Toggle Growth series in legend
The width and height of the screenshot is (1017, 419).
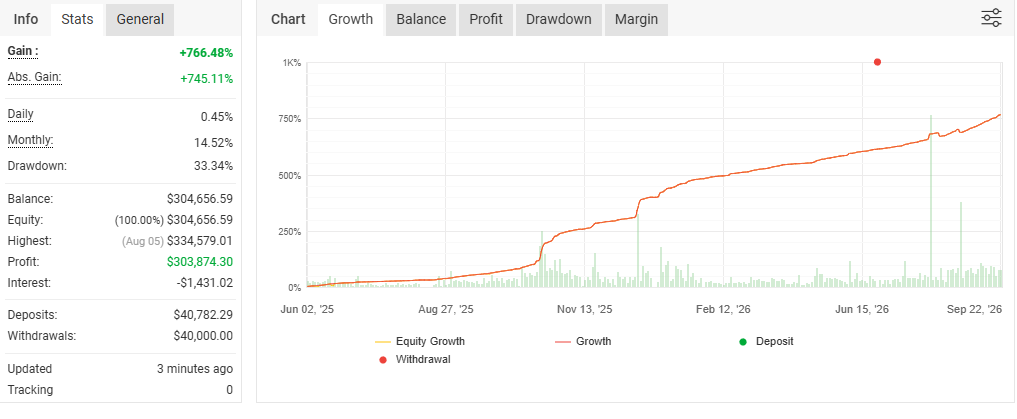click(583, 341)
